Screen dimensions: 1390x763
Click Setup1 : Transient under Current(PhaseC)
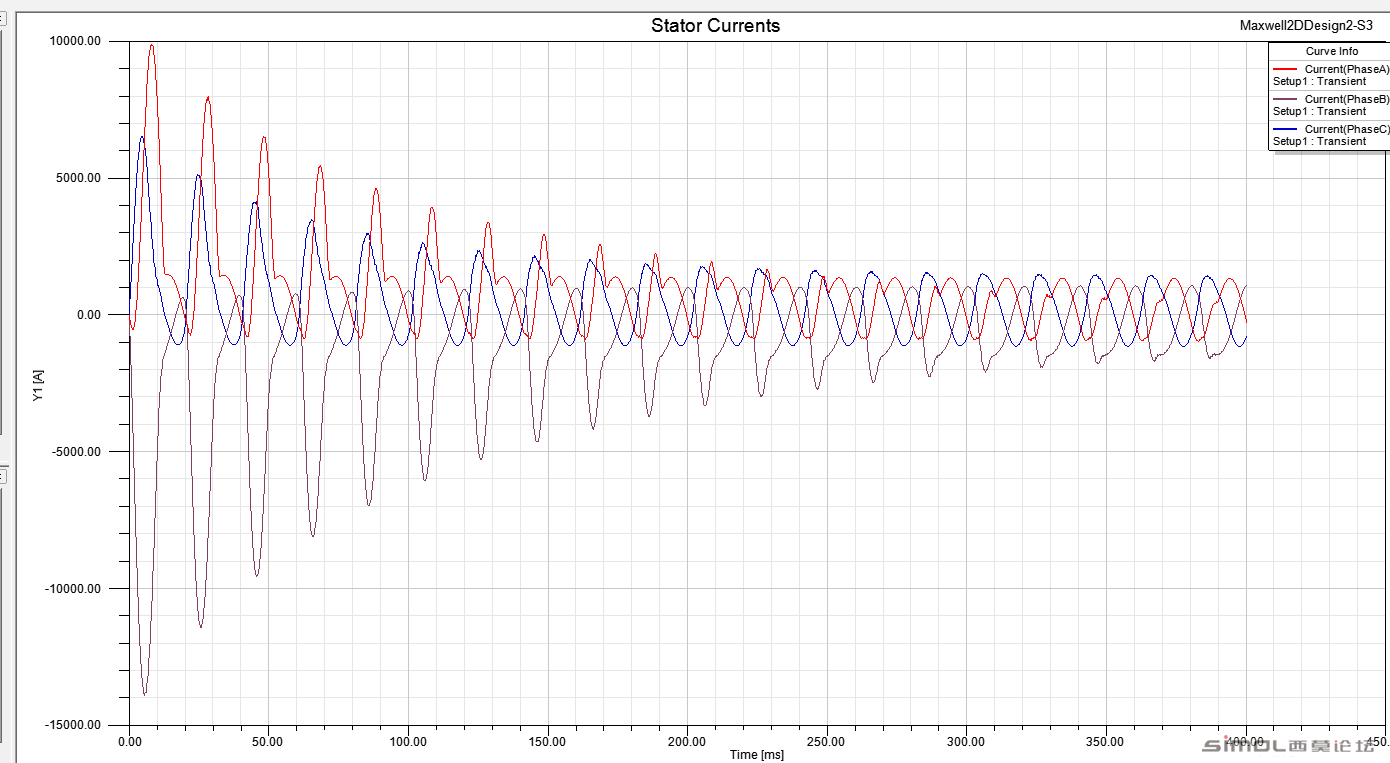click(x=1319, y=141)
